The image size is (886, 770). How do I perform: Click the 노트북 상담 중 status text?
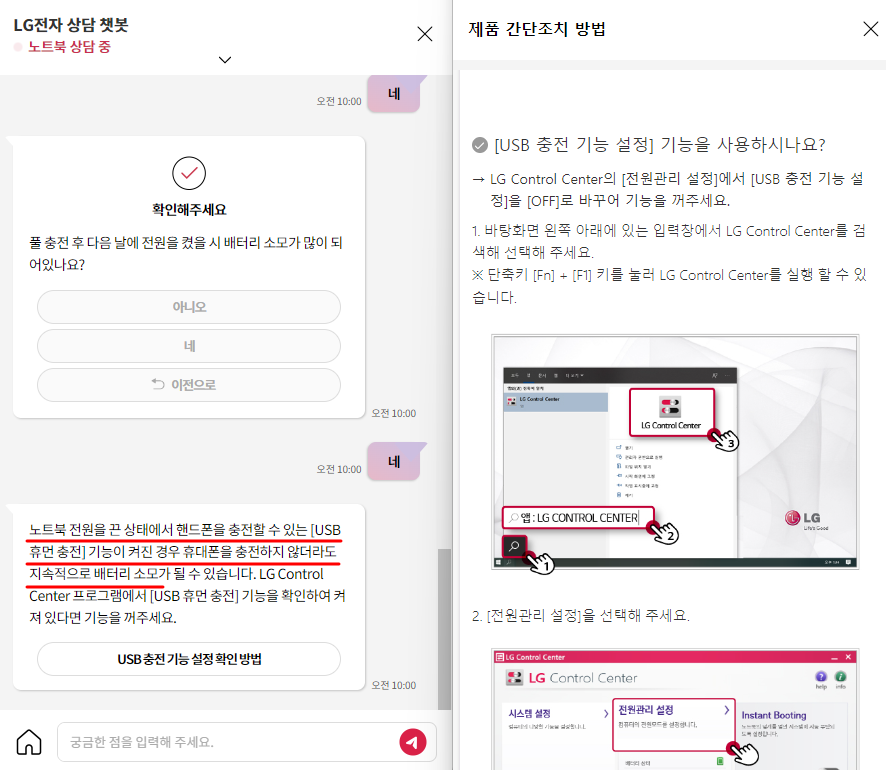(x=69, y=47)
